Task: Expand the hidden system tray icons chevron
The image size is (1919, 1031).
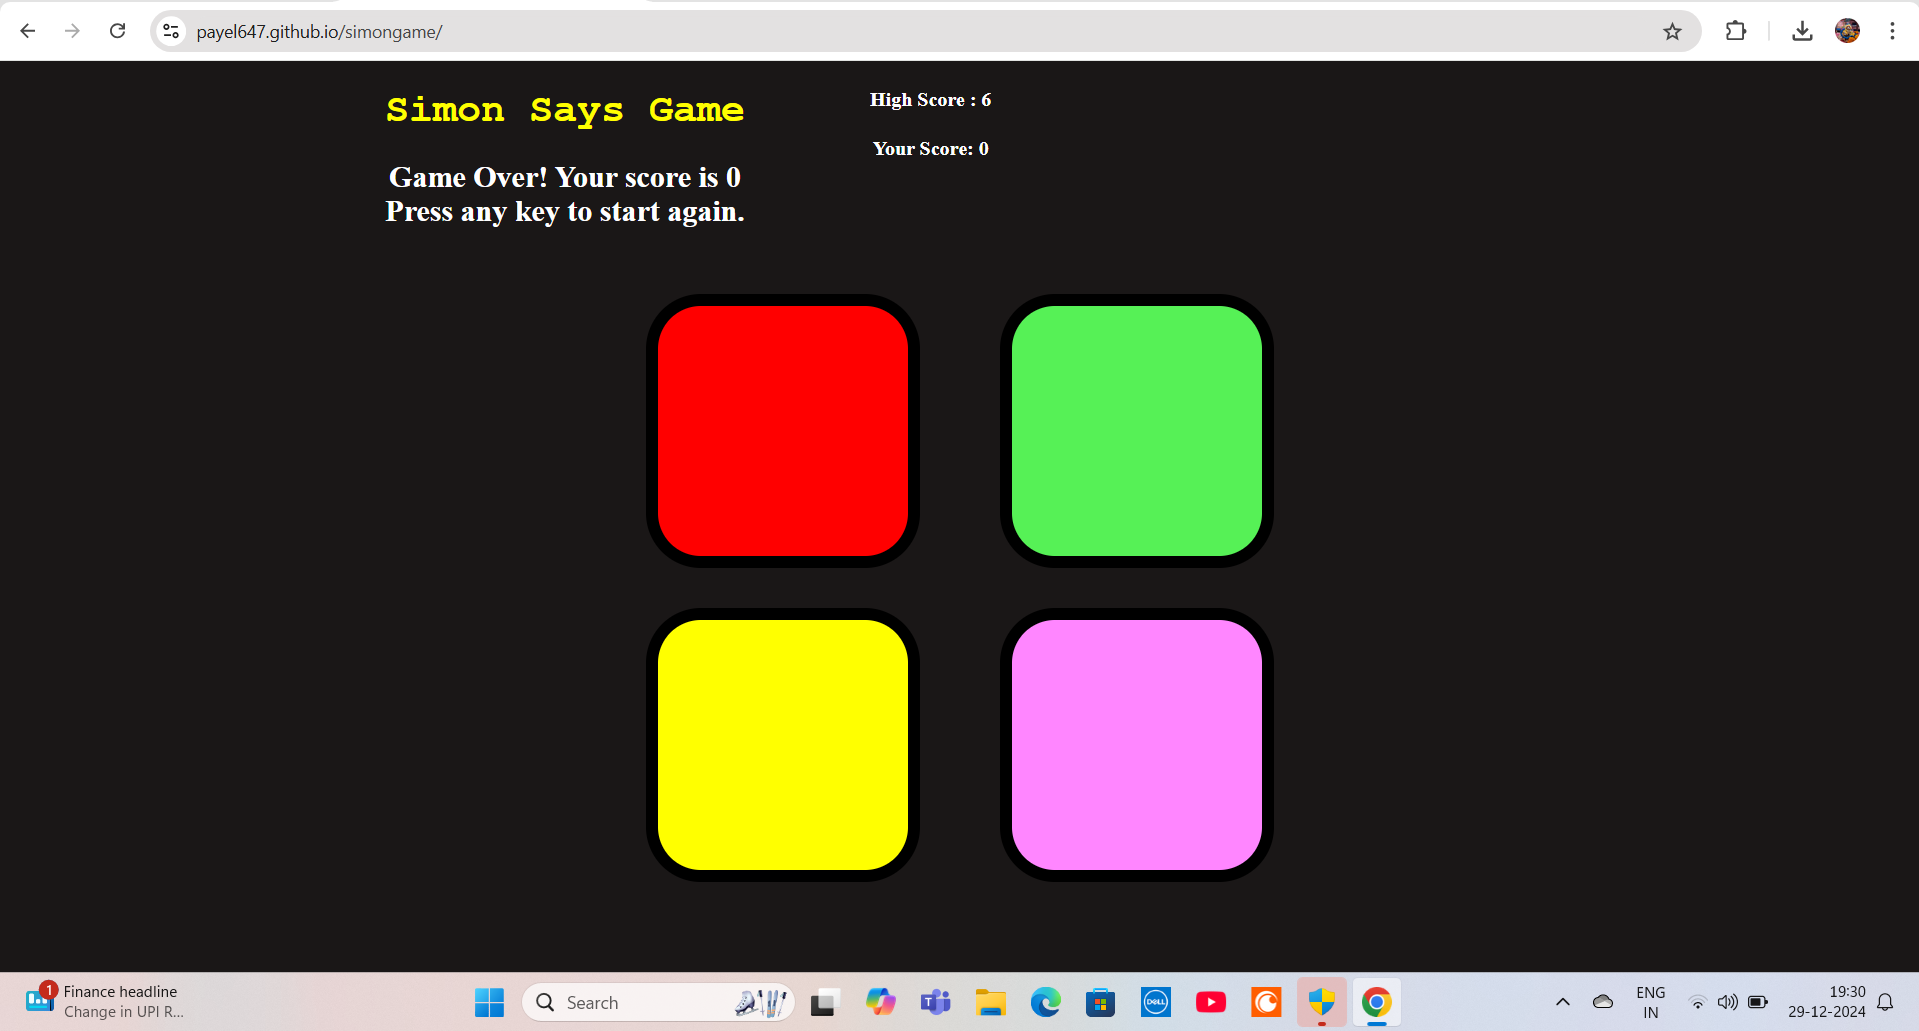Action: coord(1562,1002)
